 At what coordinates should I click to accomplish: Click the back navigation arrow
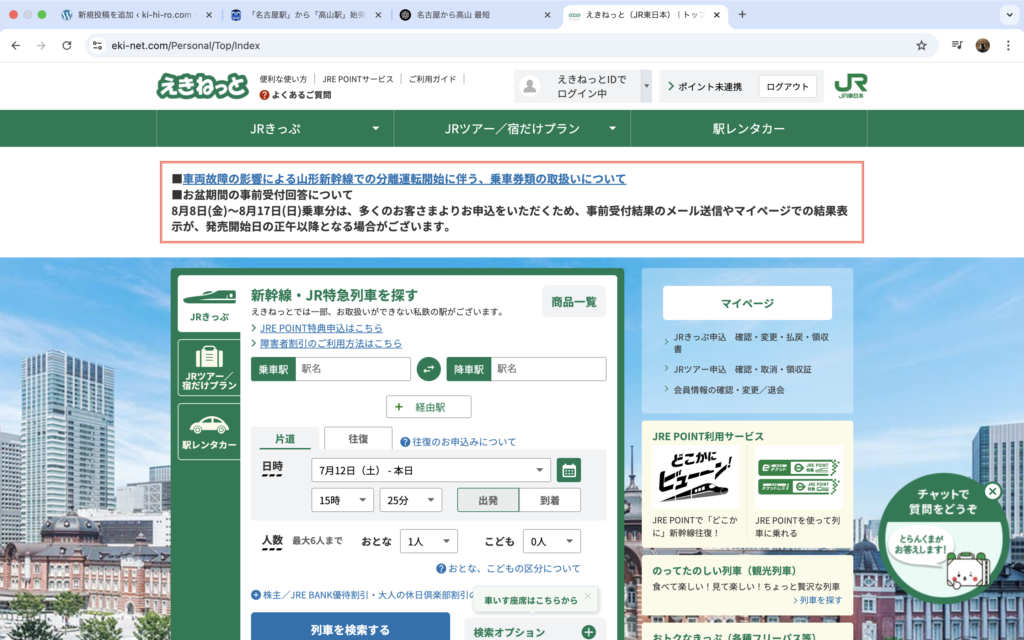[x=16, y=46]
